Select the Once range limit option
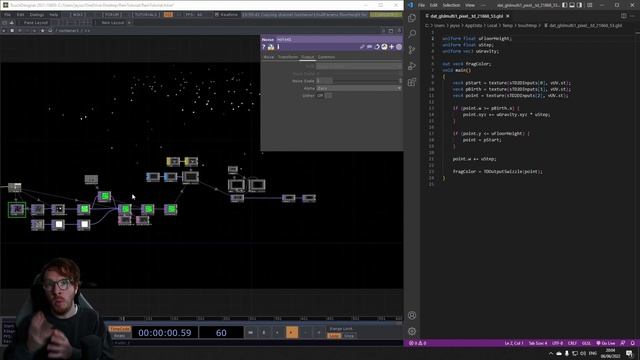The height and width of the screenshot is (360, 640). pos(349,336)
